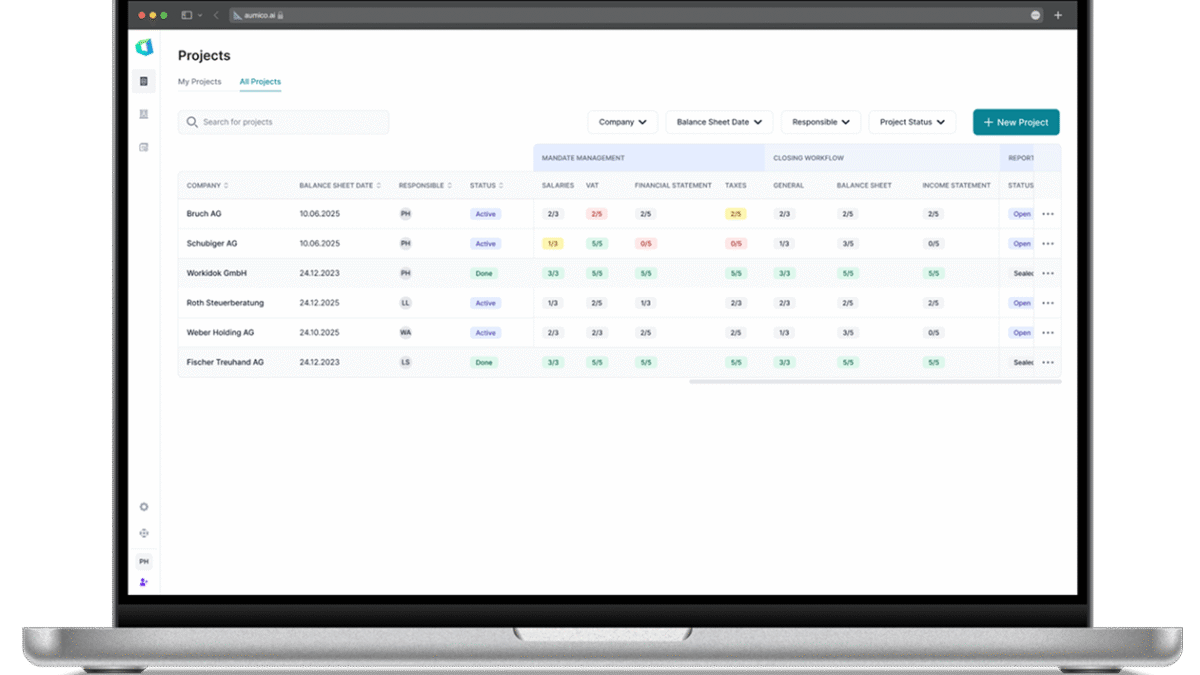
Task: Click the New Project button
Action: (1016, 122)
